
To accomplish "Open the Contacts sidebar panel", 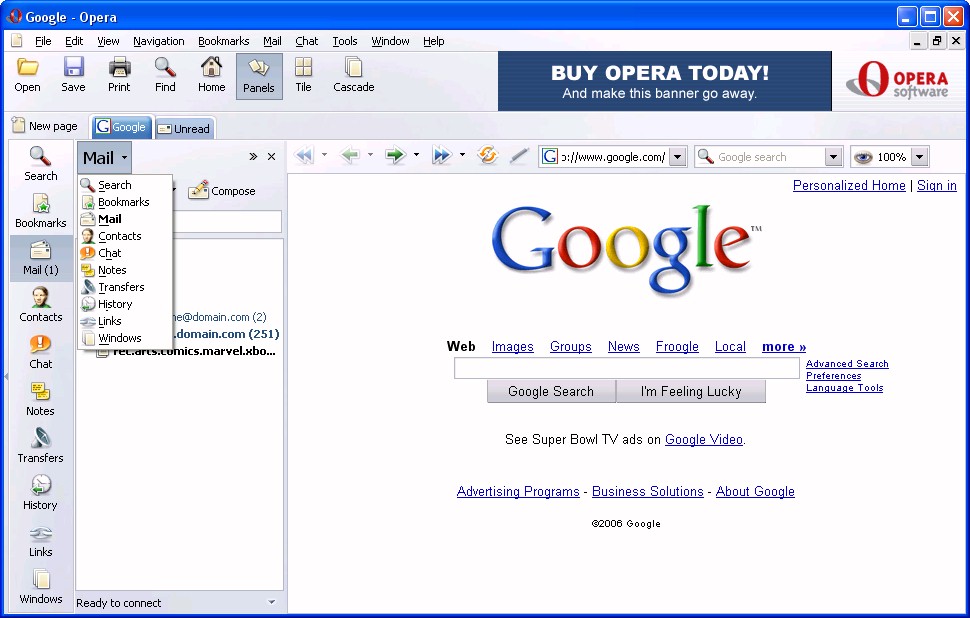I will [41, 305].
